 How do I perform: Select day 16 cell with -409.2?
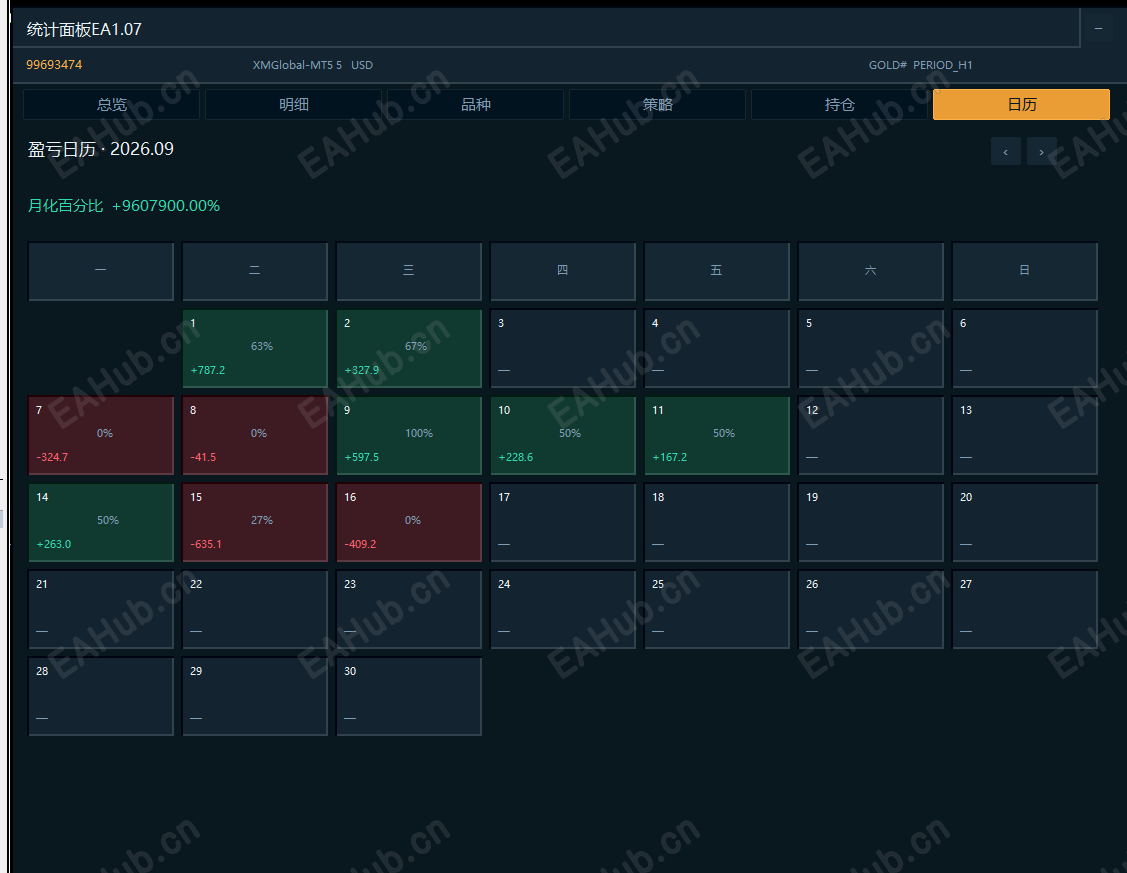[x=409, y=522]
